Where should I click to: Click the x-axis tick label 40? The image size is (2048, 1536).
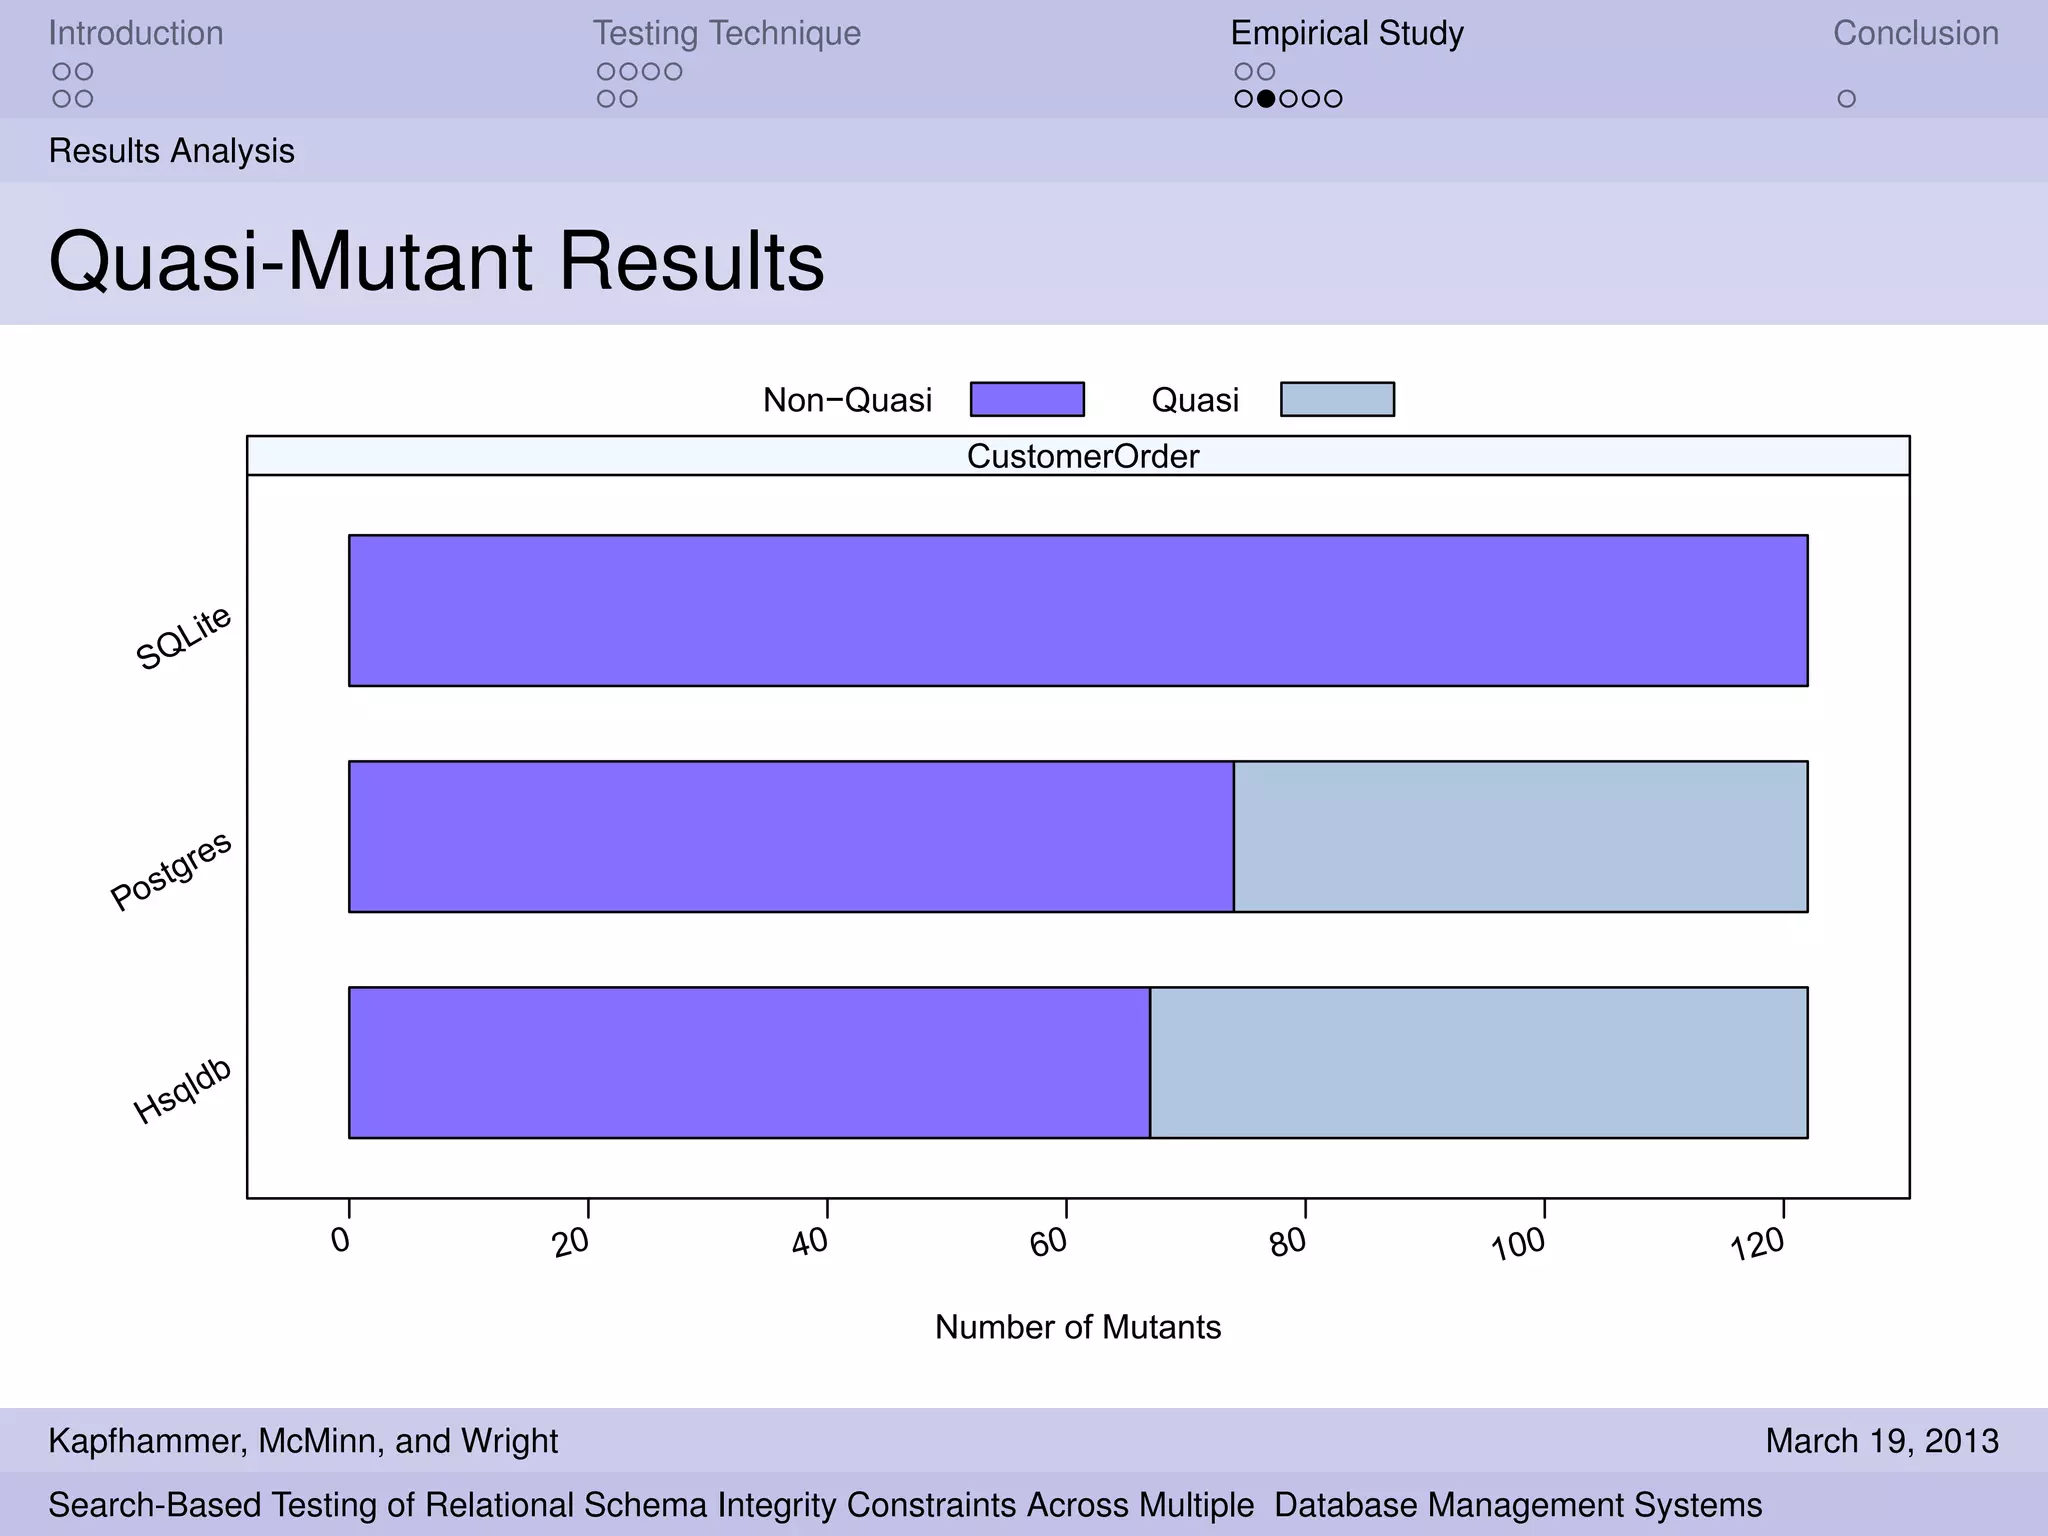pyautogui.click(x=810, y=1243)
